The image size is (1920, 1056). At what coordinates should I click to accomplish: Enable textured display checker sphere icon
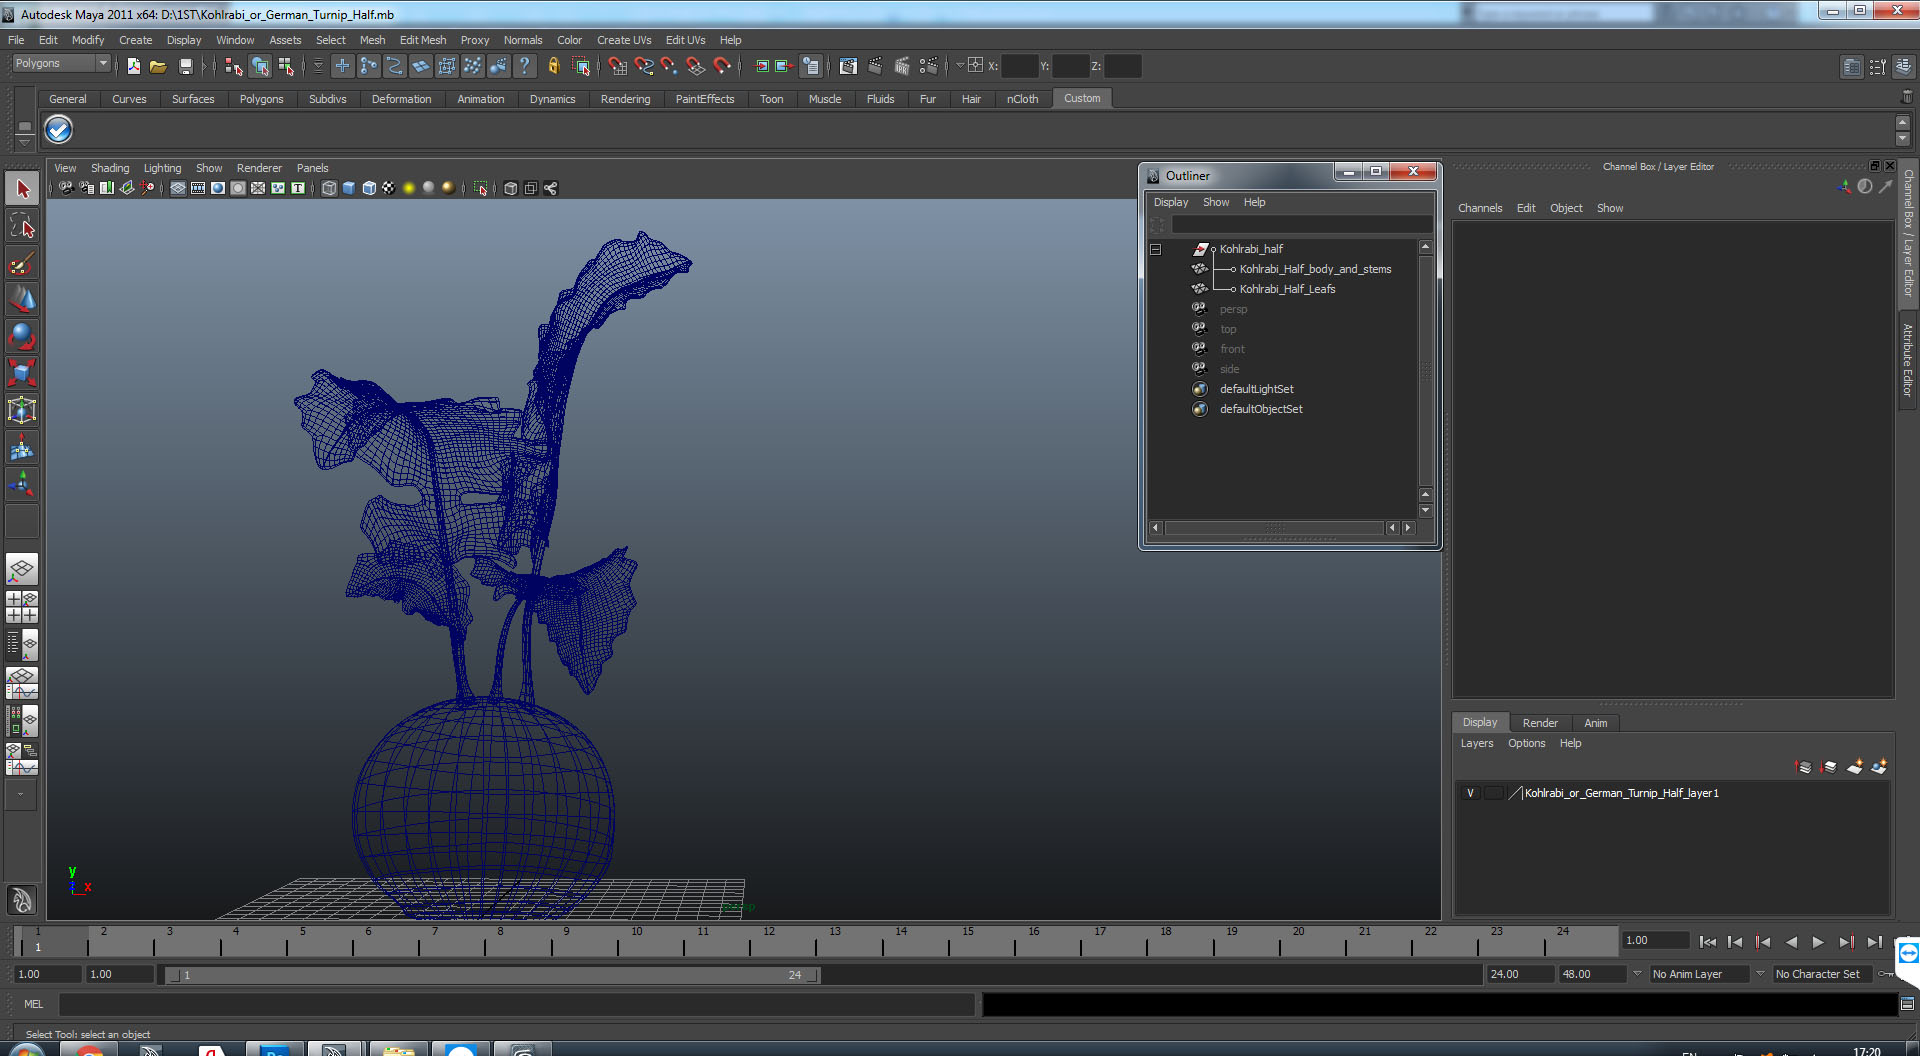coord(389,188)
